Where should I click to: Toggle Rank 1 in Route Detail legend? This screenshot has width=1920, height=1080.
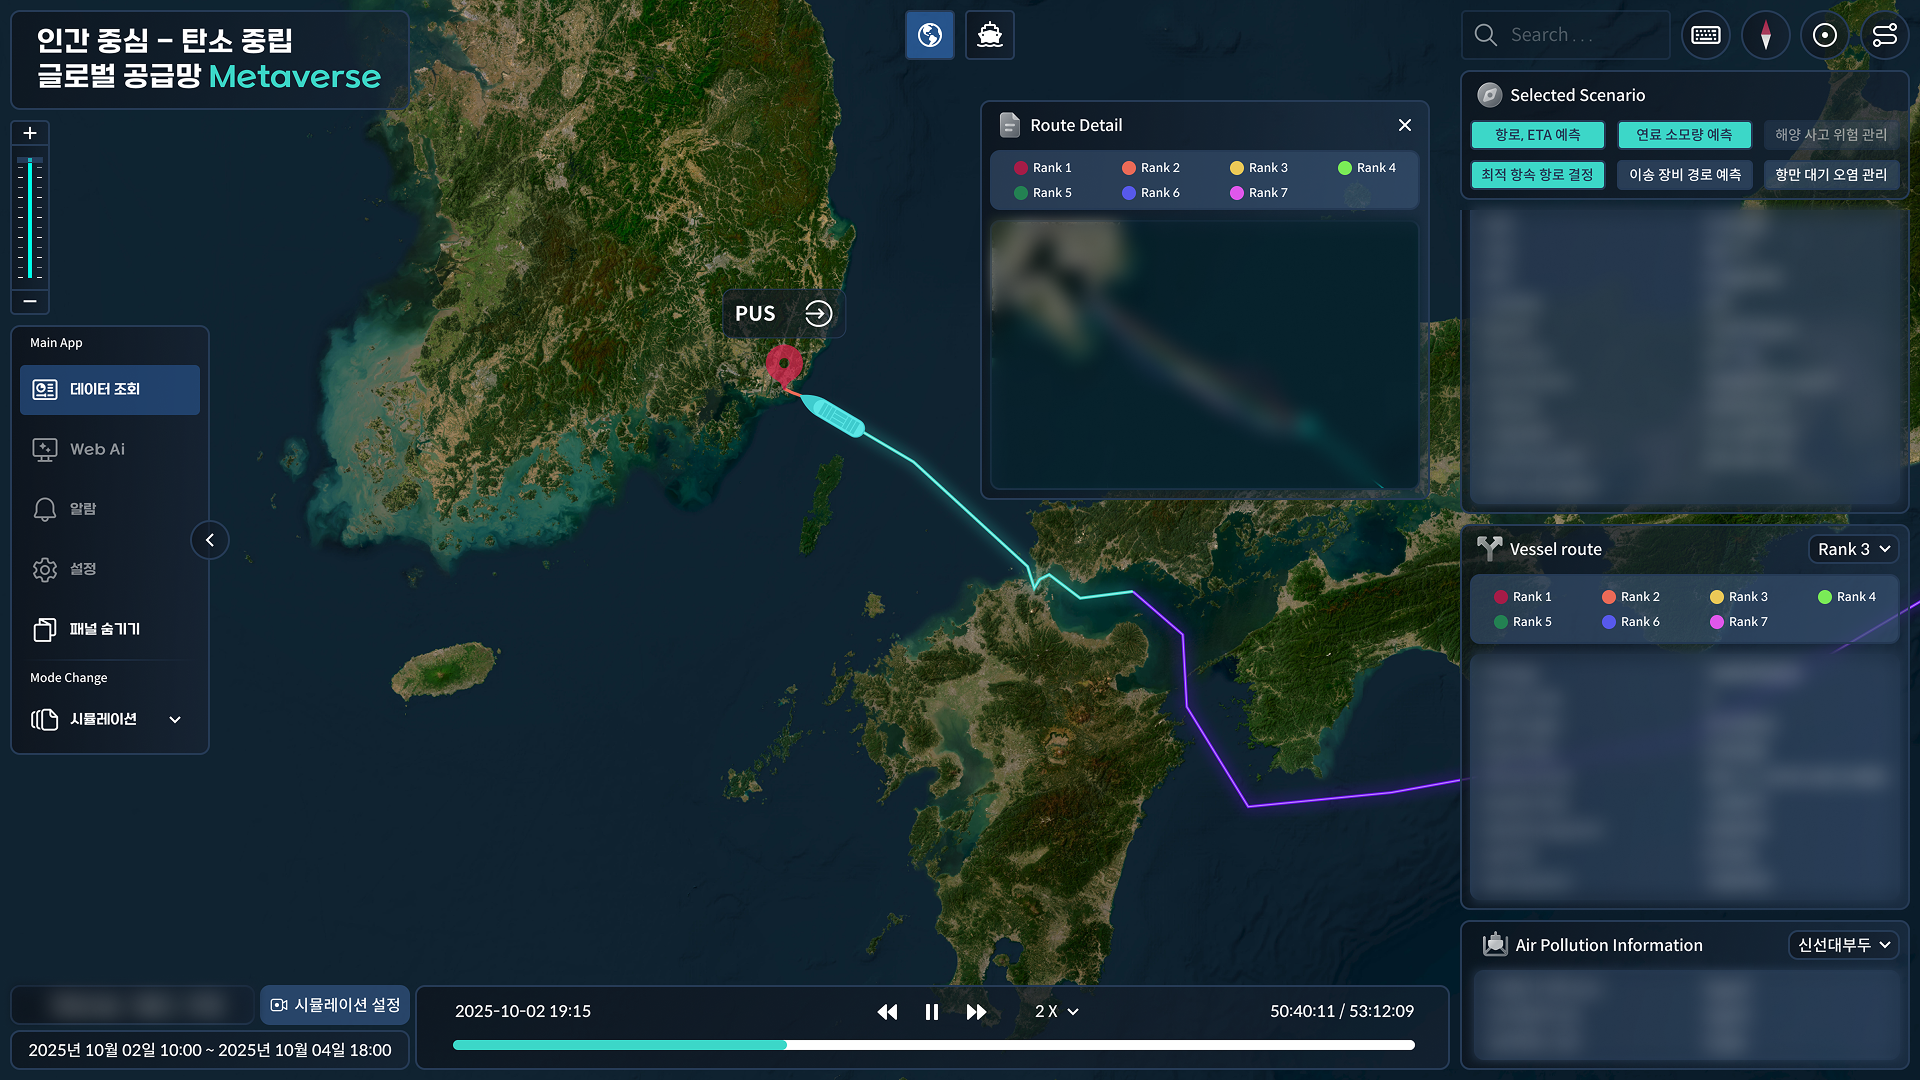click(1043, 168)
